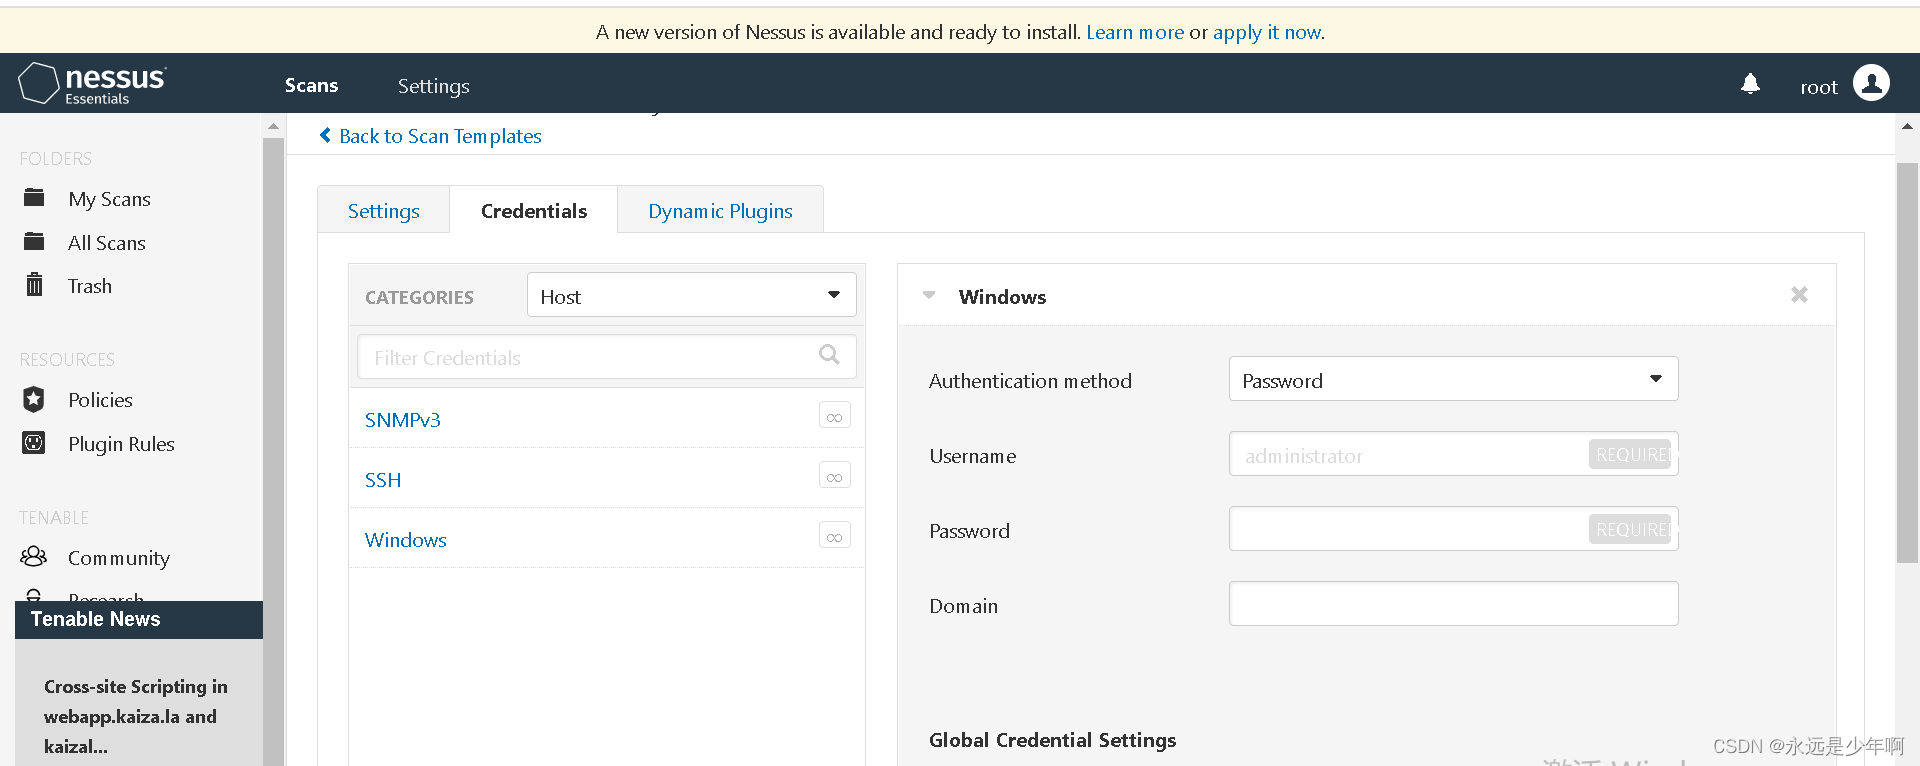The height and width of the screenshot is (766, 1920).
Task: Click the infinity badge next to Windows credential
Action: point(834,536)
